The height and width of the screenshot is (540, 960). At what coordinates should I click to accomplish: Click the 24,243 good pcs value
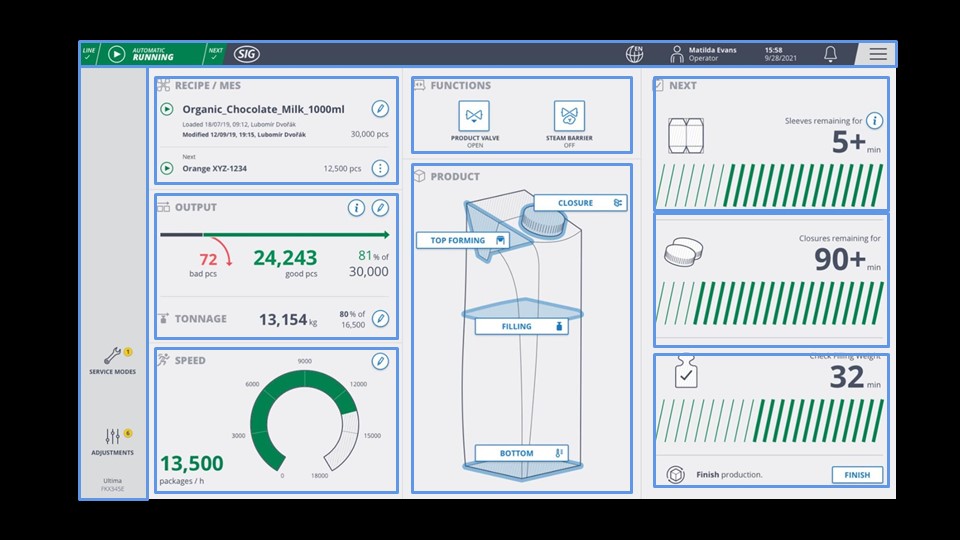point(285,258)
